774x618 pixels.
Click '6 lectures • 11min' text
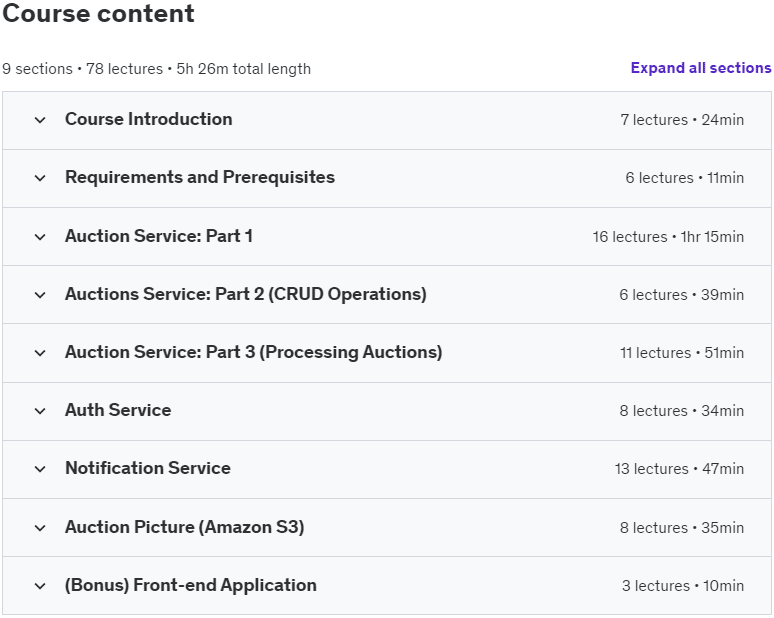tap(685, 178)
